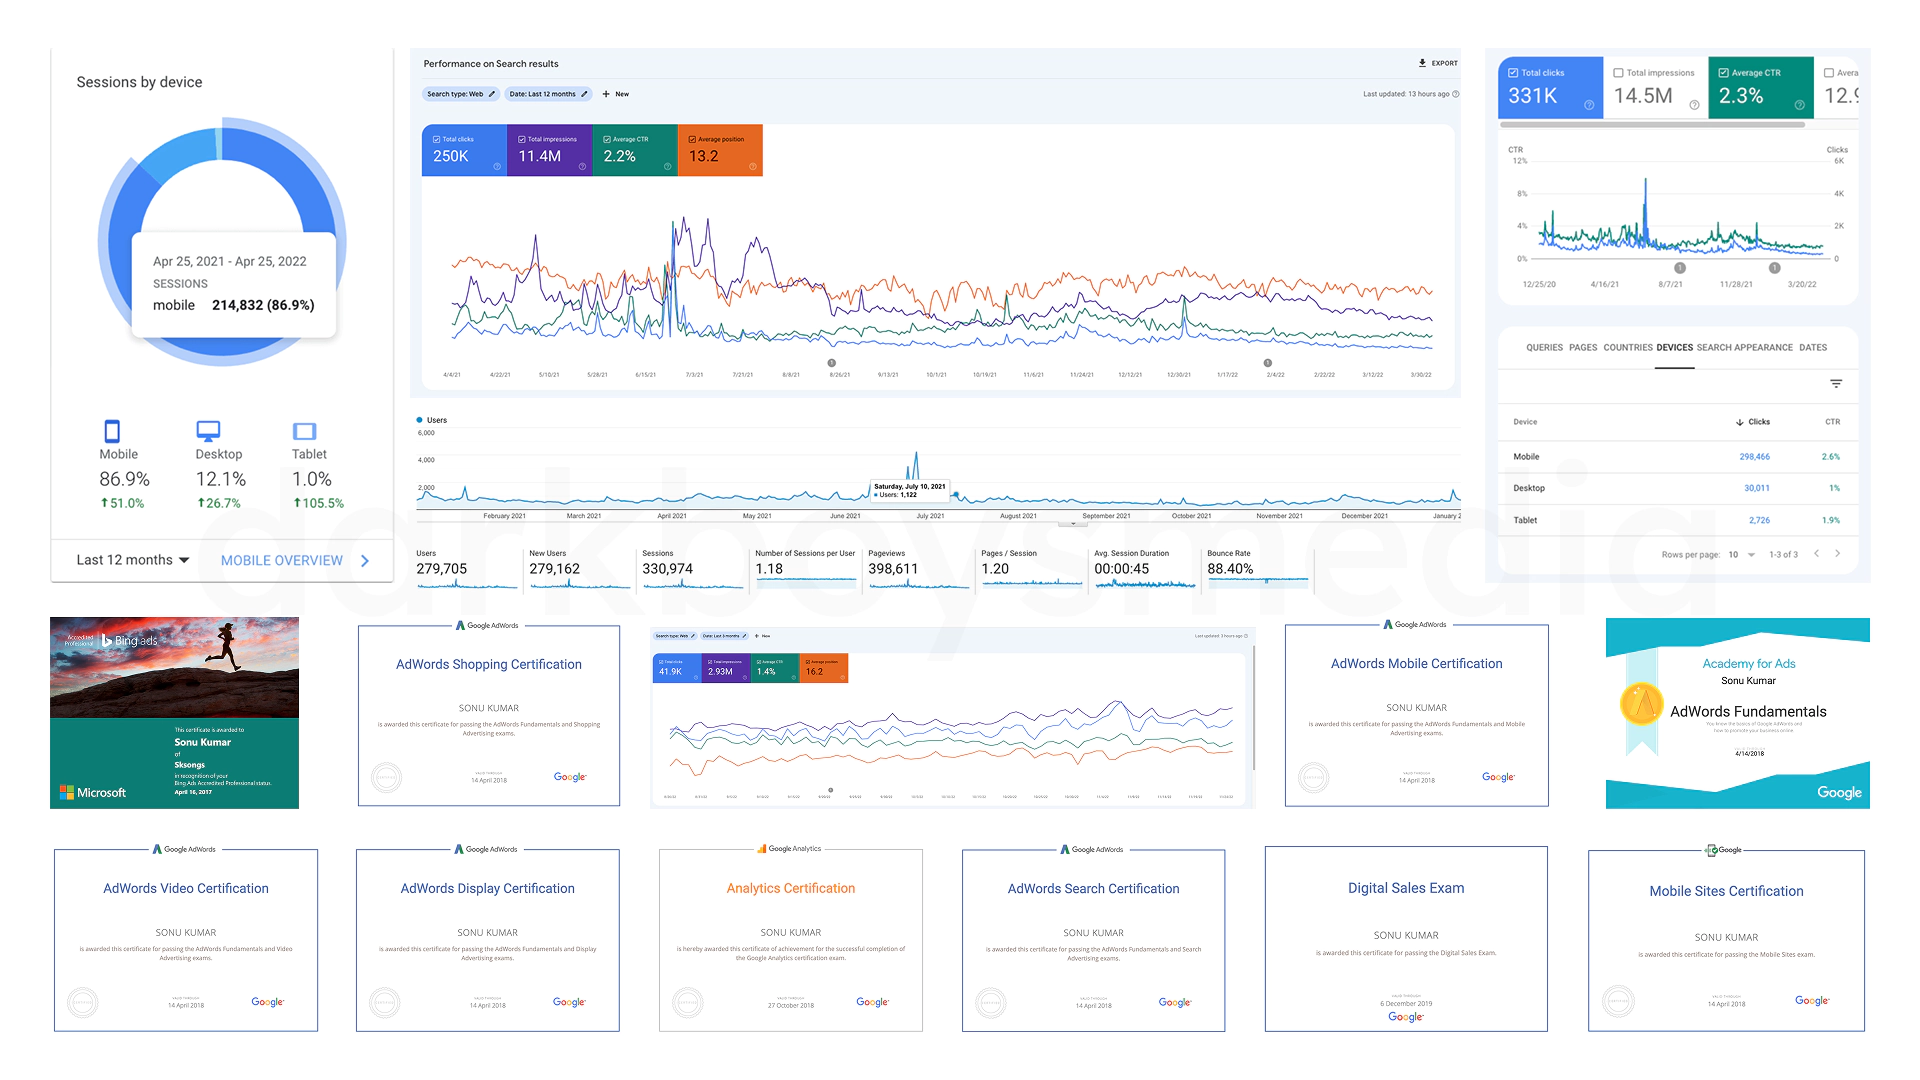Sort by Clicks column arrow
This screenshot has width=1920, height=1080.
(x=1740, y=422)
